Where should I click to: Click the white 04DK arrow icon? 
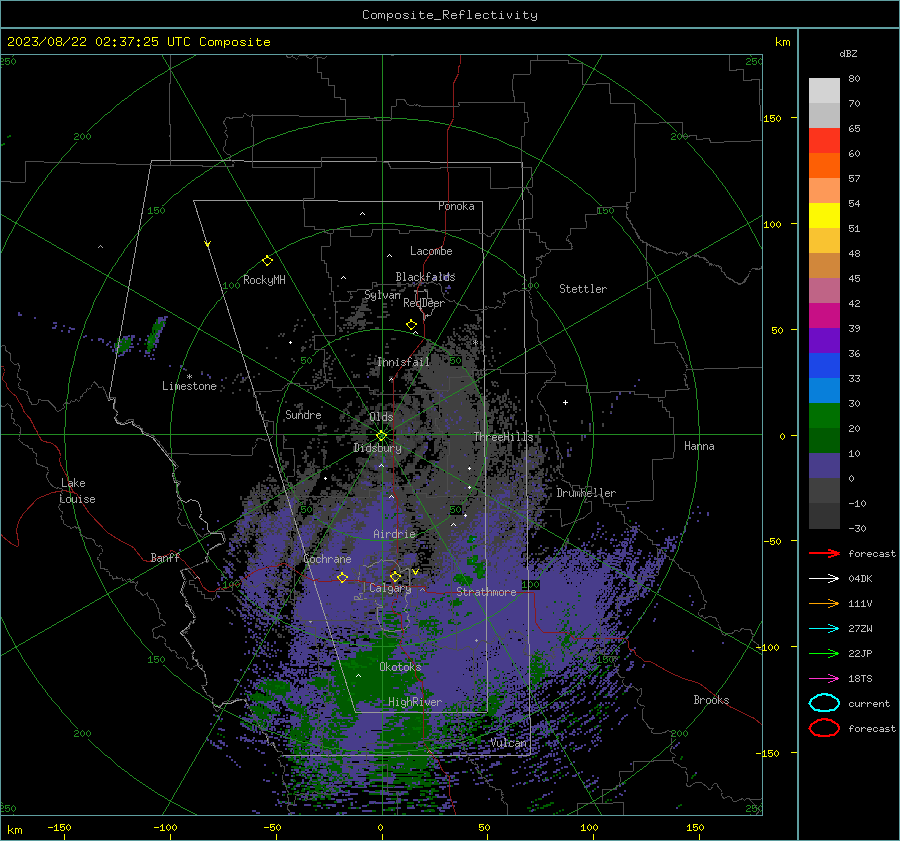point(824,578)
